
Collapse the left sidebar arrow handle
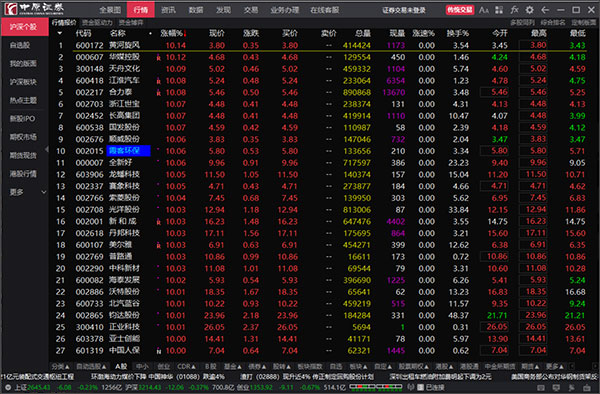pos(47,149)
